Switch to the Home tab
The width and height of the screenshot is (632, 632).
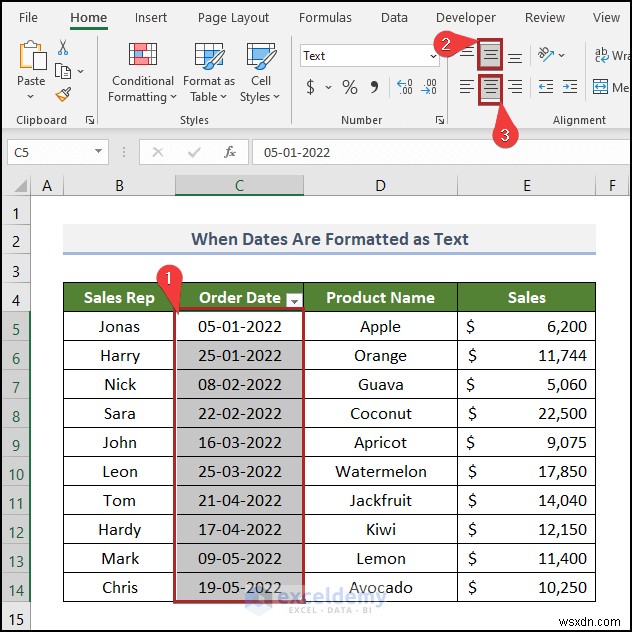pos(89,18)
